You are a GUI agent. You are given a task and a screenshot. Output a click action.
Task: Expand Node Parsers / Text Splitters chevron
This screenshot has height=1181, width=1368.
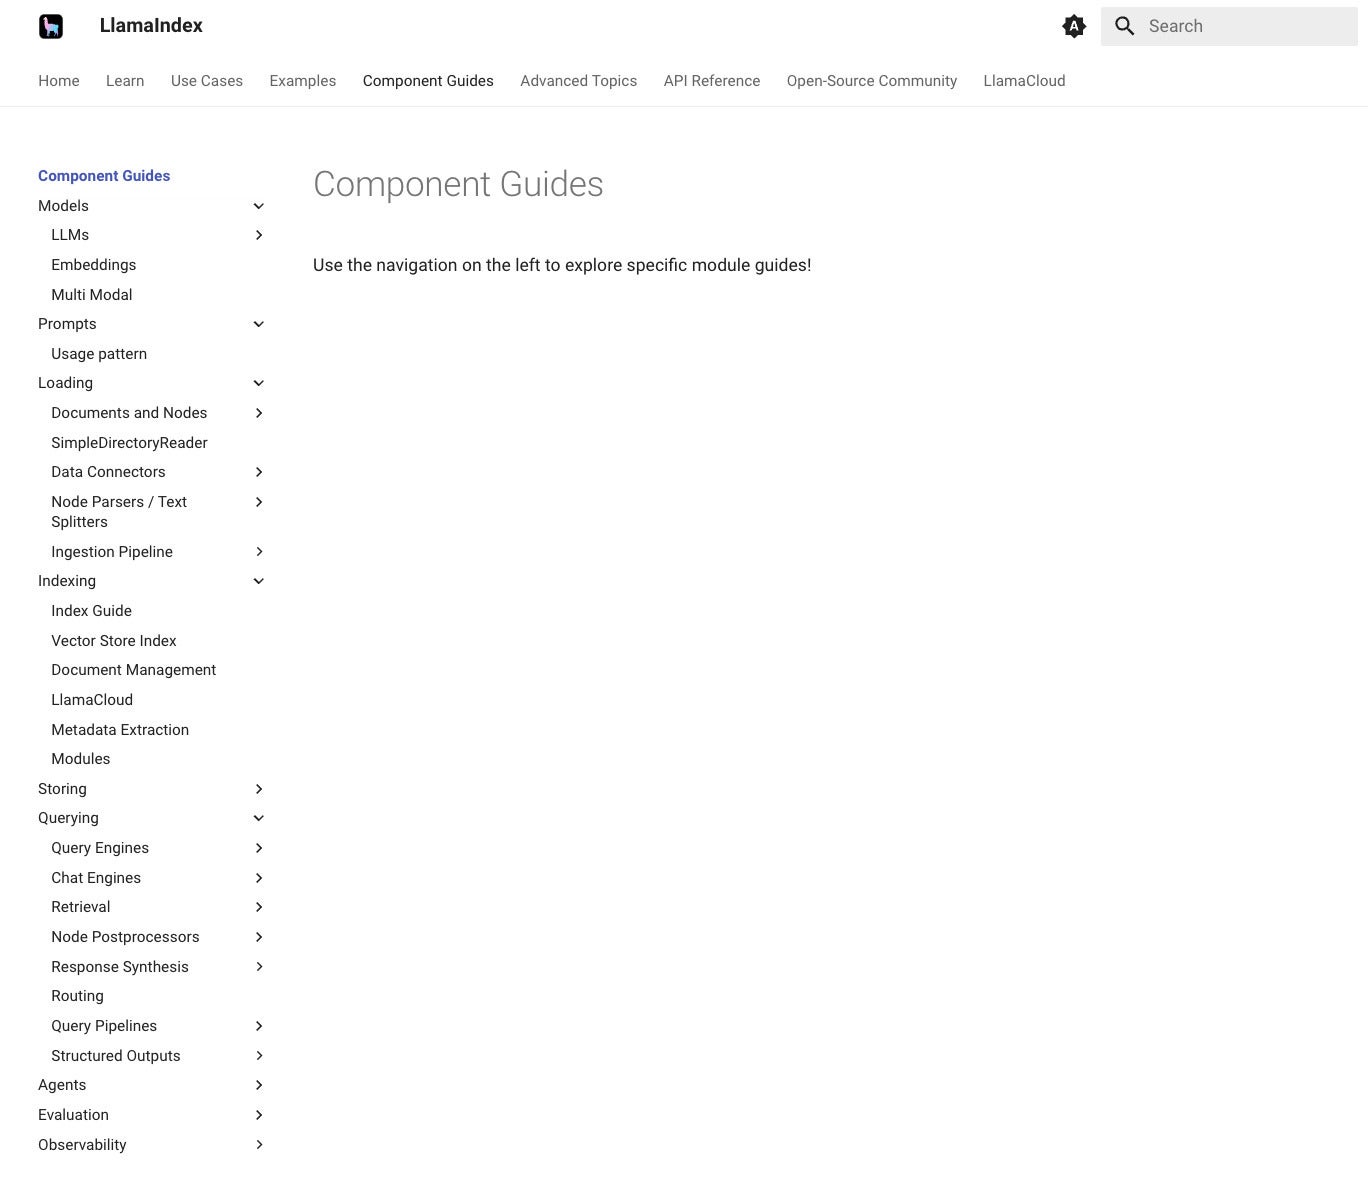(x=259, y=502)
